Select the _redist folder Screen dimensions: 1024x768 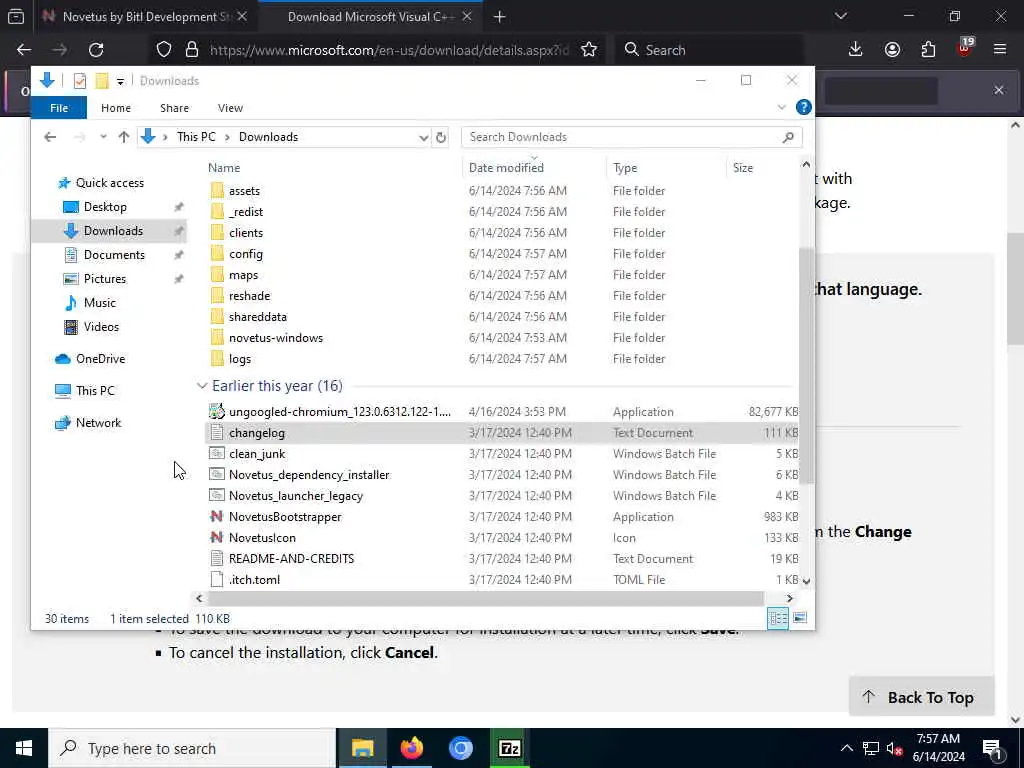coord(246,212)
